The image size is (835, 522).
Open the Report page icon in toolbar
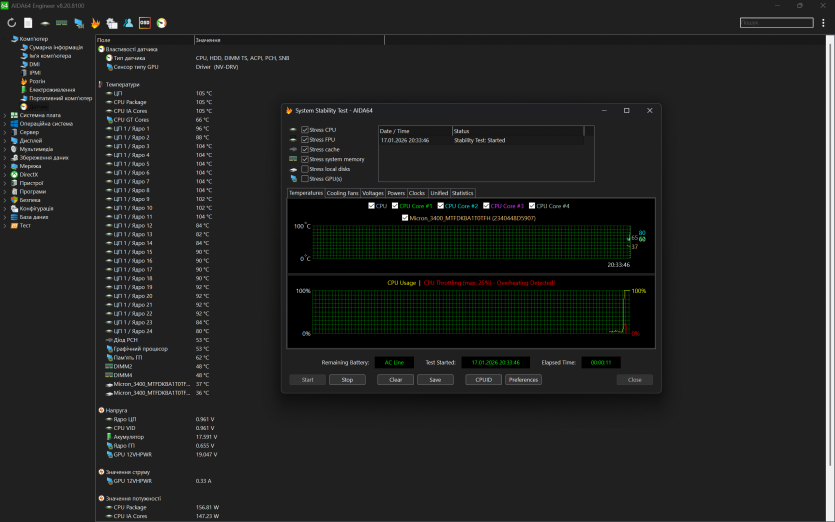pyautogui.click(x=28, y=22)
